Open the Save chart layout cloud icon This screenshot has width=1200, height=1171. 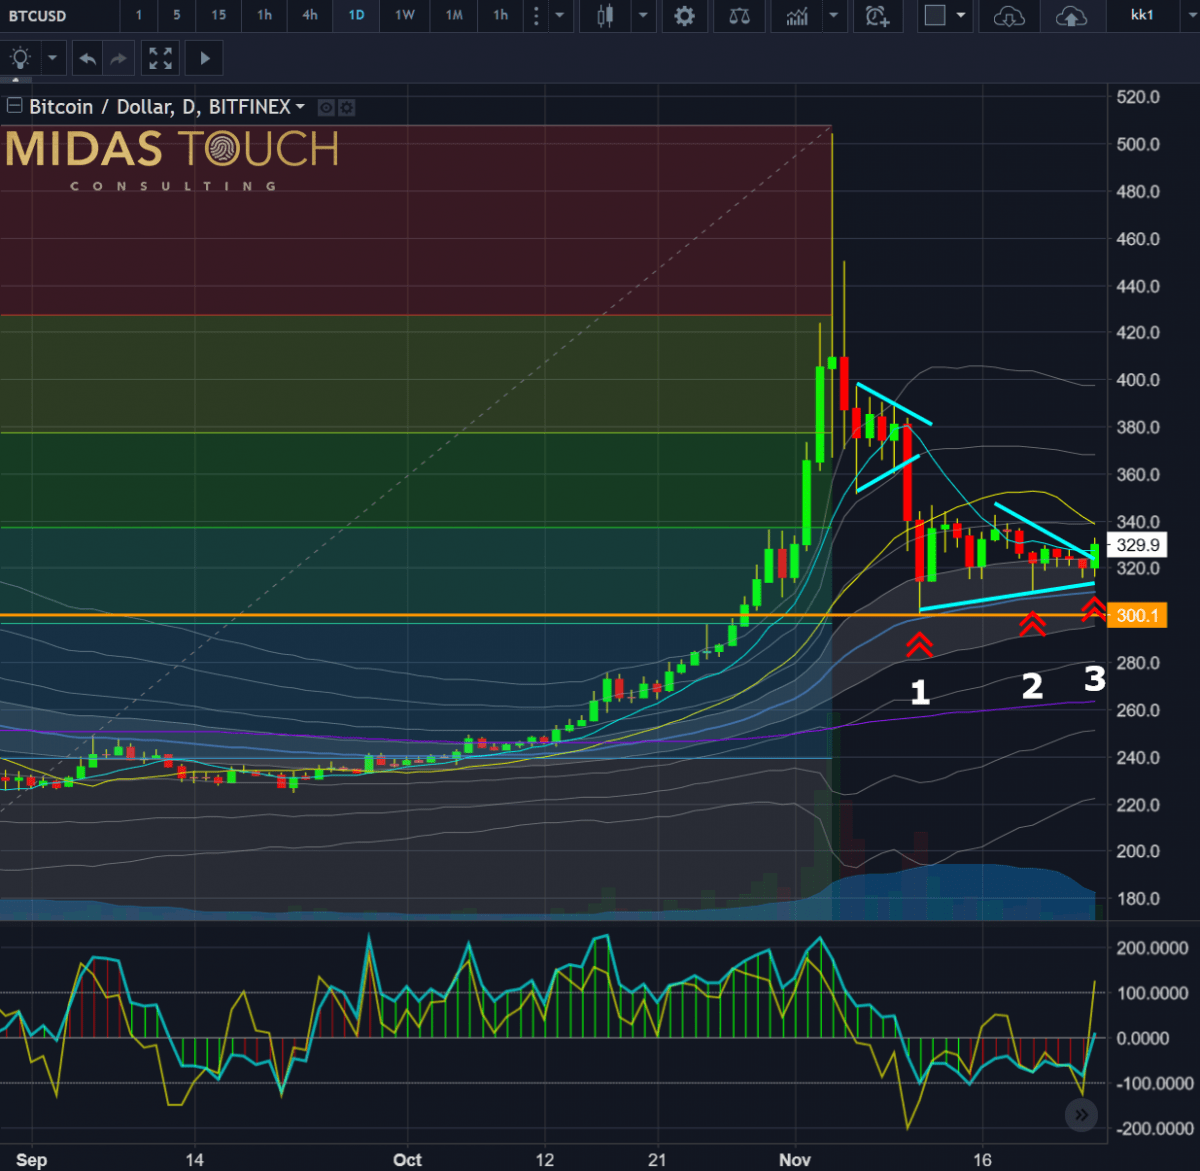point(1073,16)
